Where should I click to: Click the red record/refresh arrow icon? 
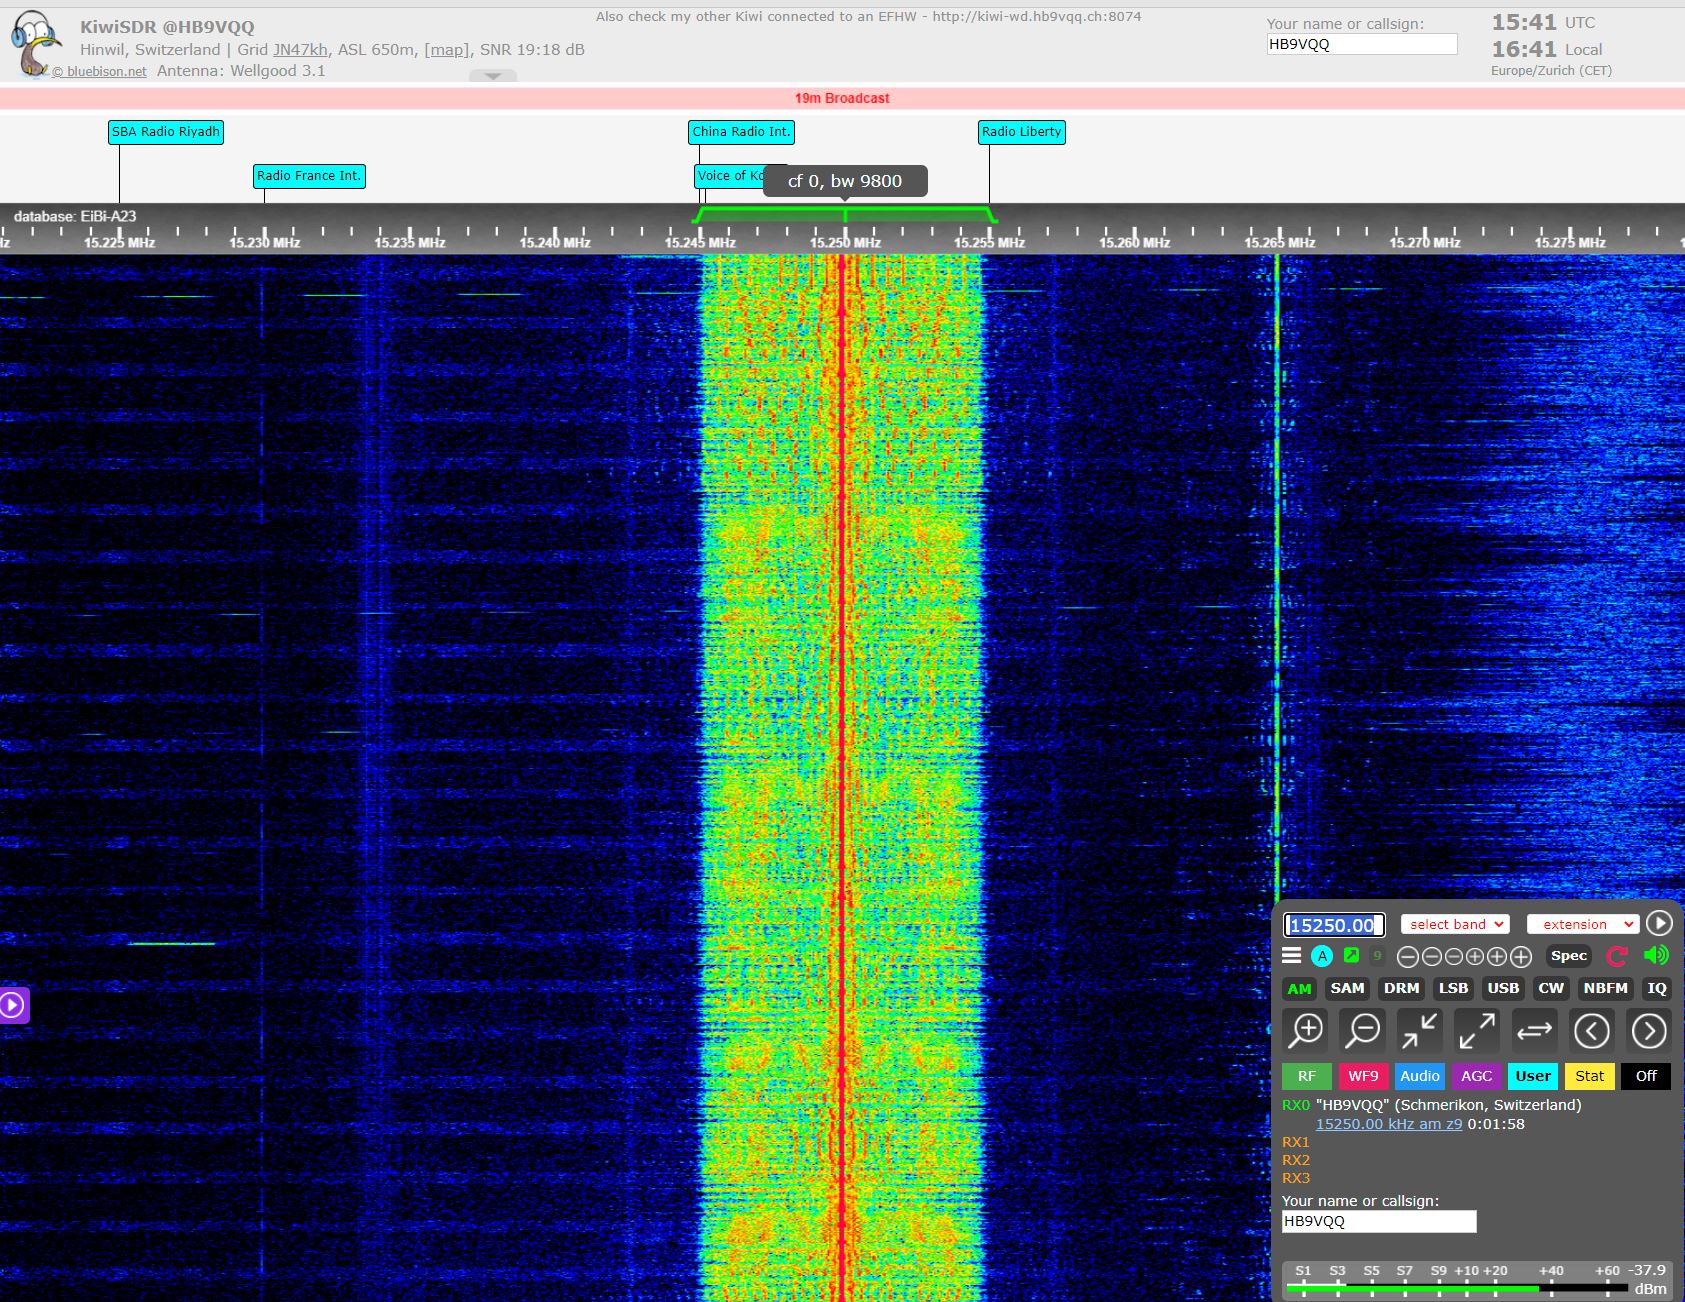(1617, 956)
